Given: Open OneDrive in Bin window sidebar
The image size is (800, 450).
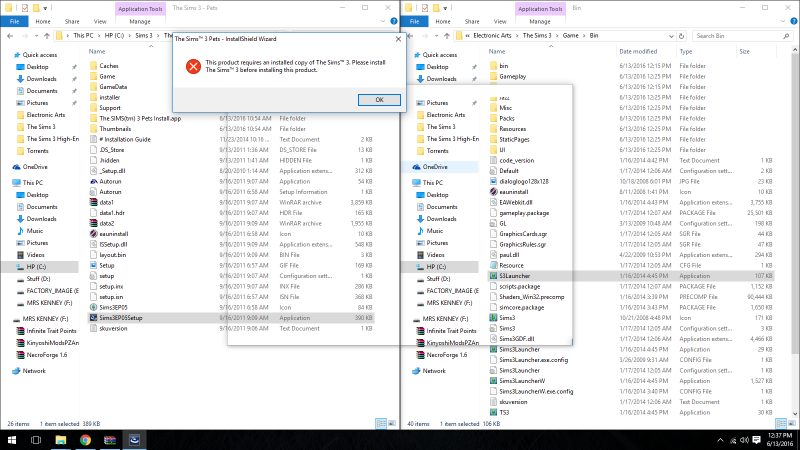Looking at the screenshot, I should point(435,167).
